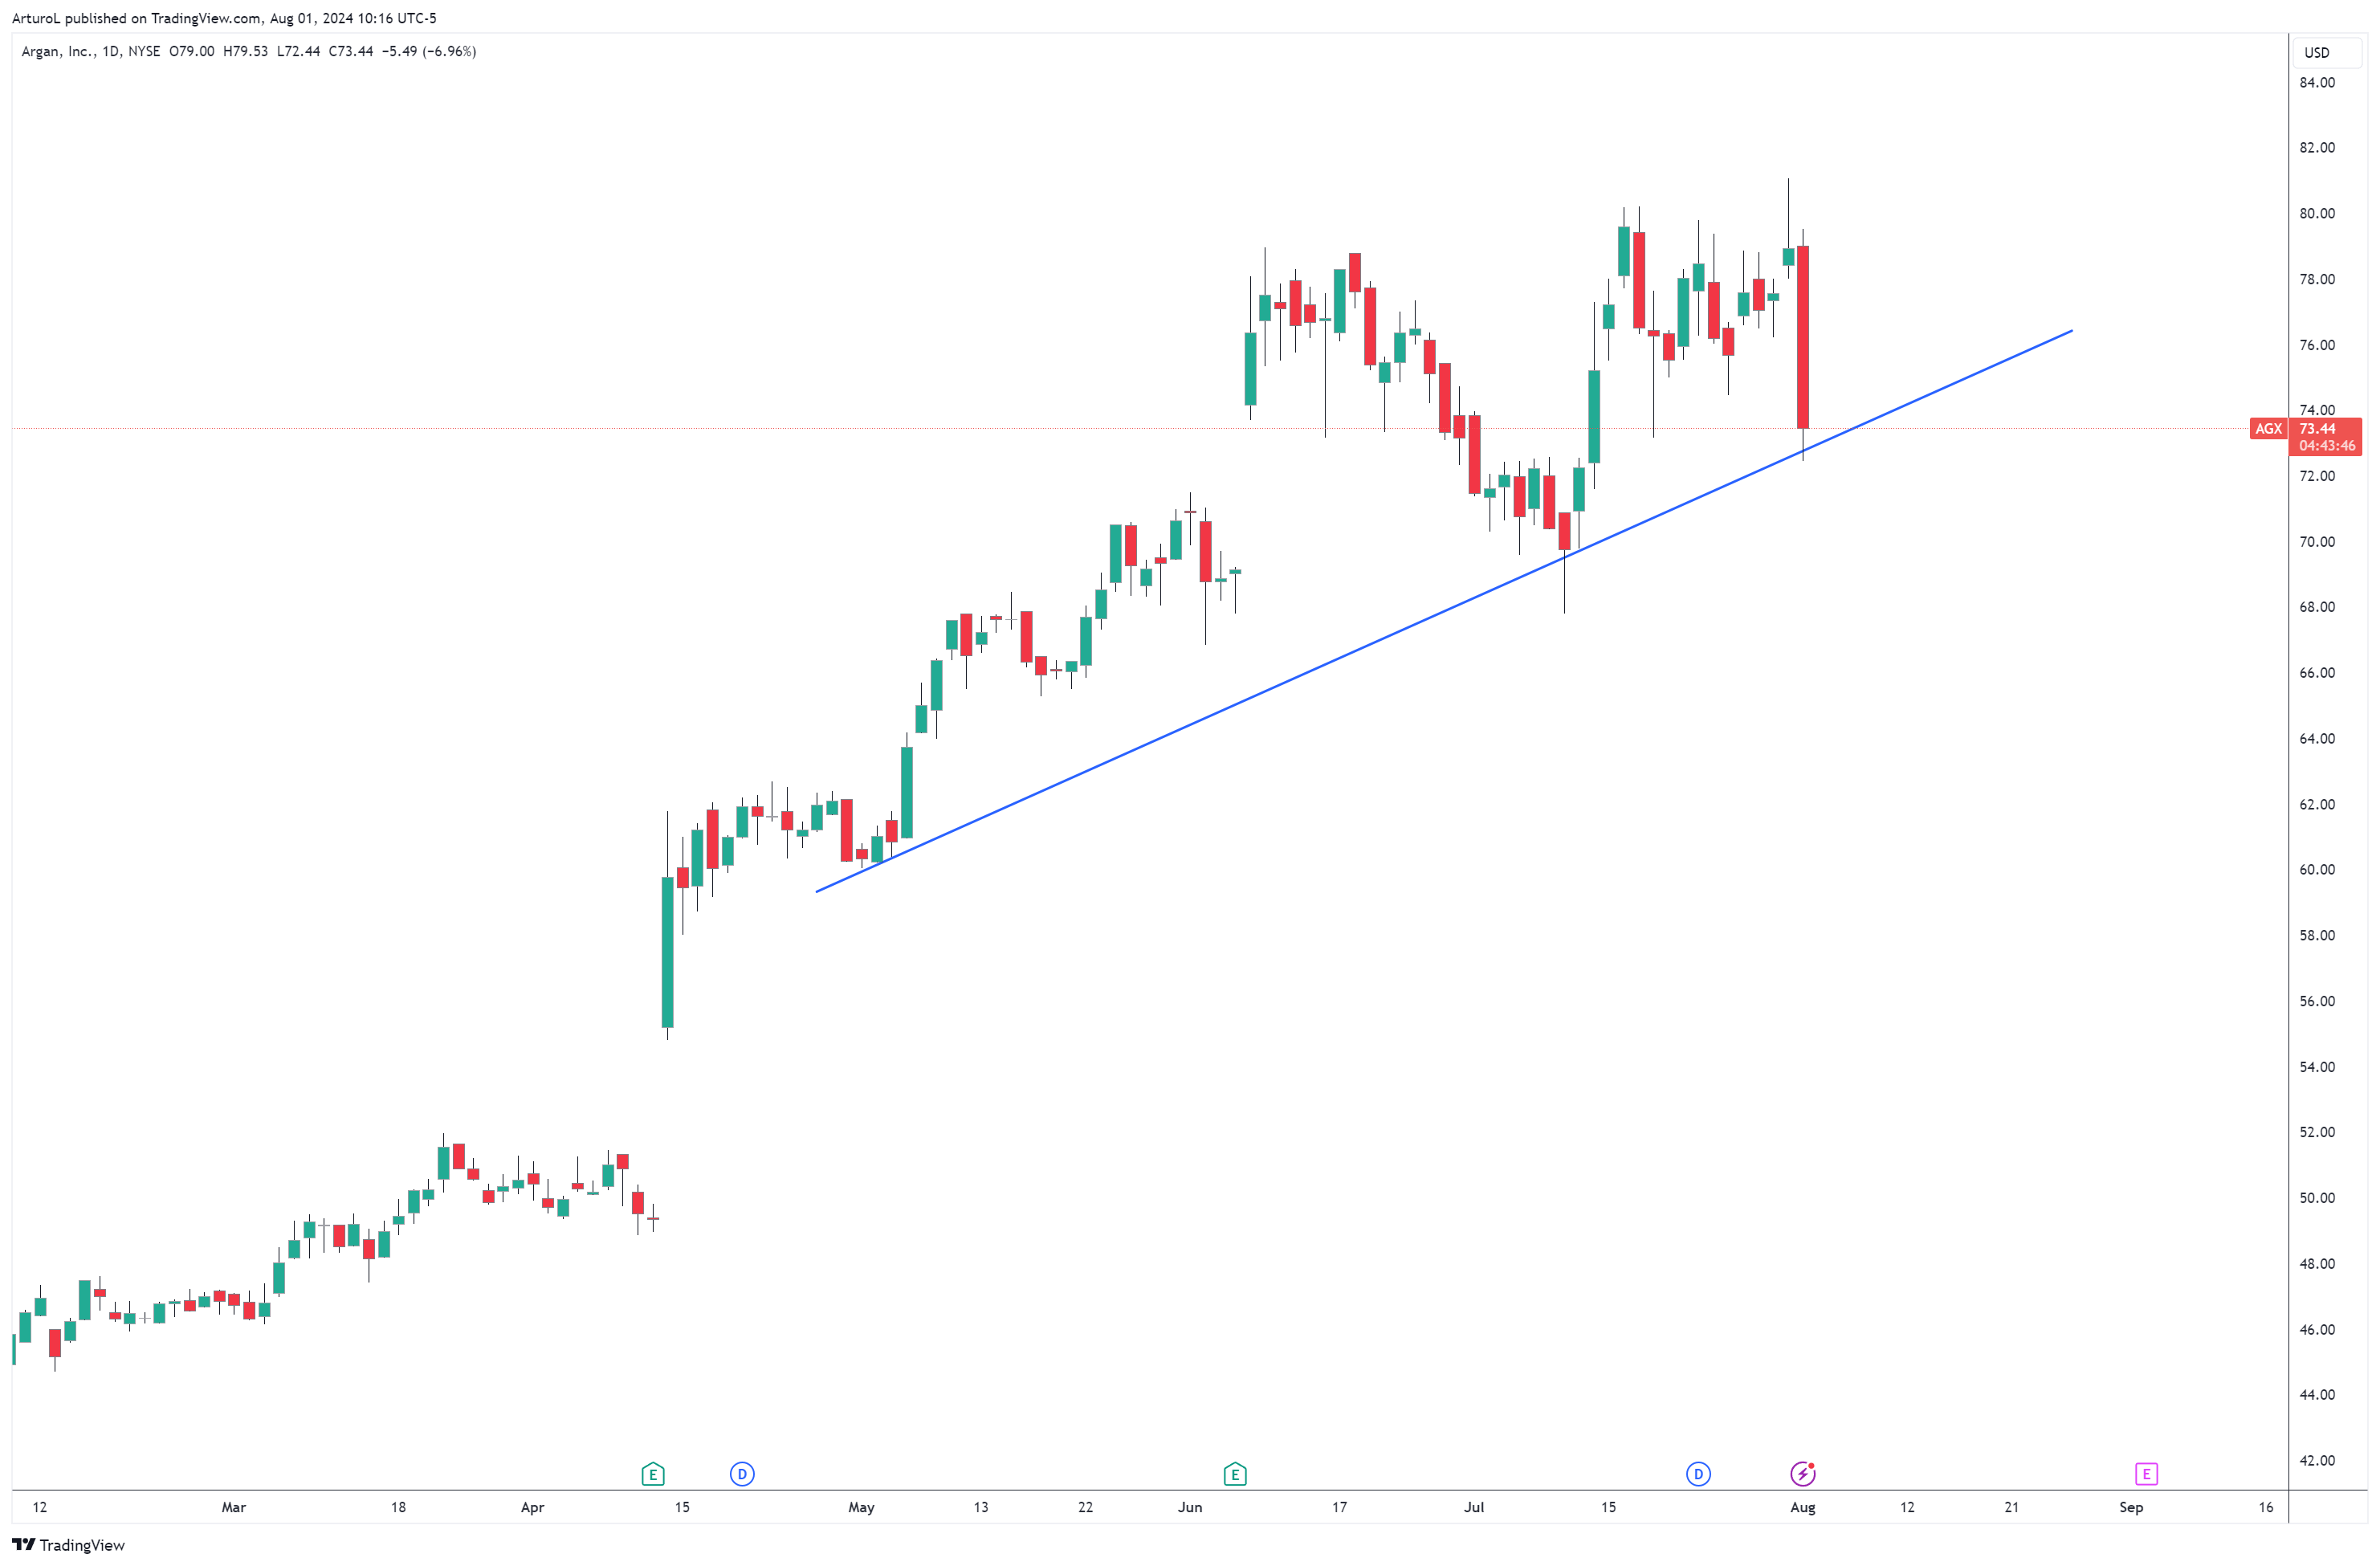The image size is (2380, 1566).
Task: Click the ArturoL published on TradingView.com header
Action: (224, 18)
